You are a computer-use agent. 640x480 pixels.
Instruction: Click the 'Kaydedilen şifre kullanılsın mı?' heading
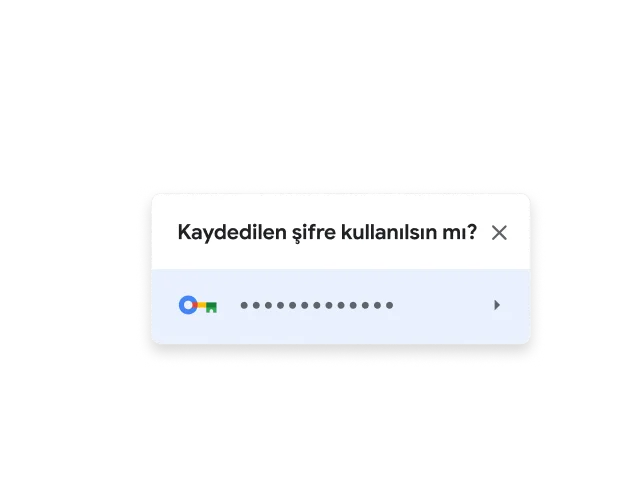[327, 233]
